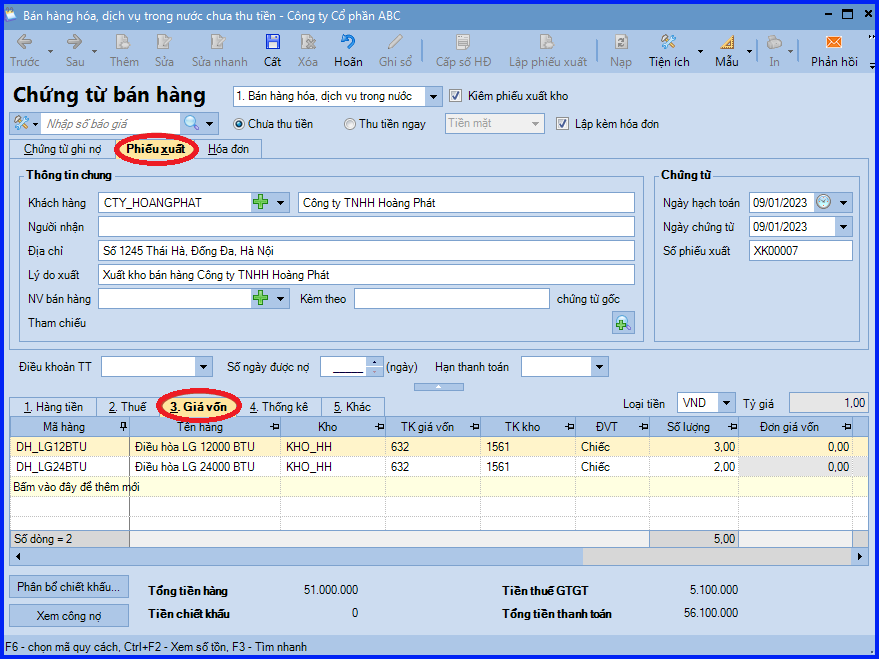Click the Kèm theo input field
This screenshot has height=659, width=879.
click(451, 298)
